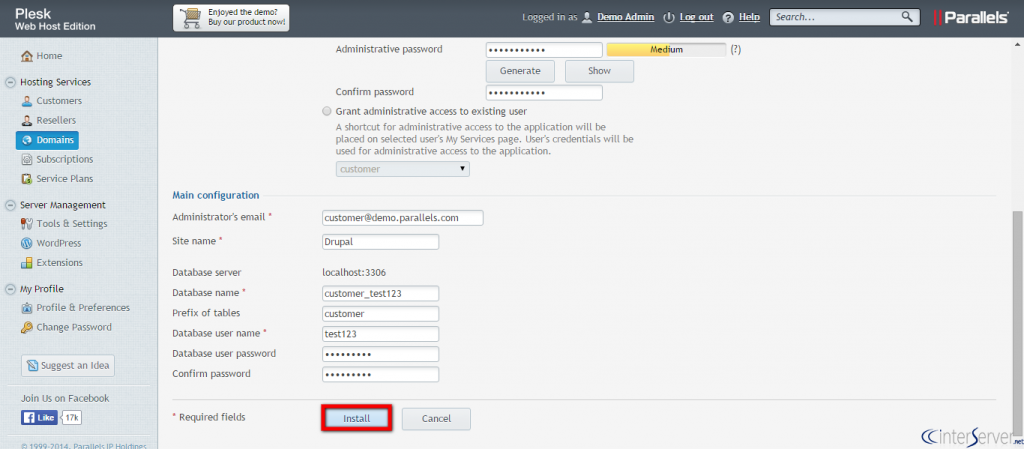This screenshot has height=449, width=1024.
Task: Collapse the Hosting Services section
Action: pos(10,82)
